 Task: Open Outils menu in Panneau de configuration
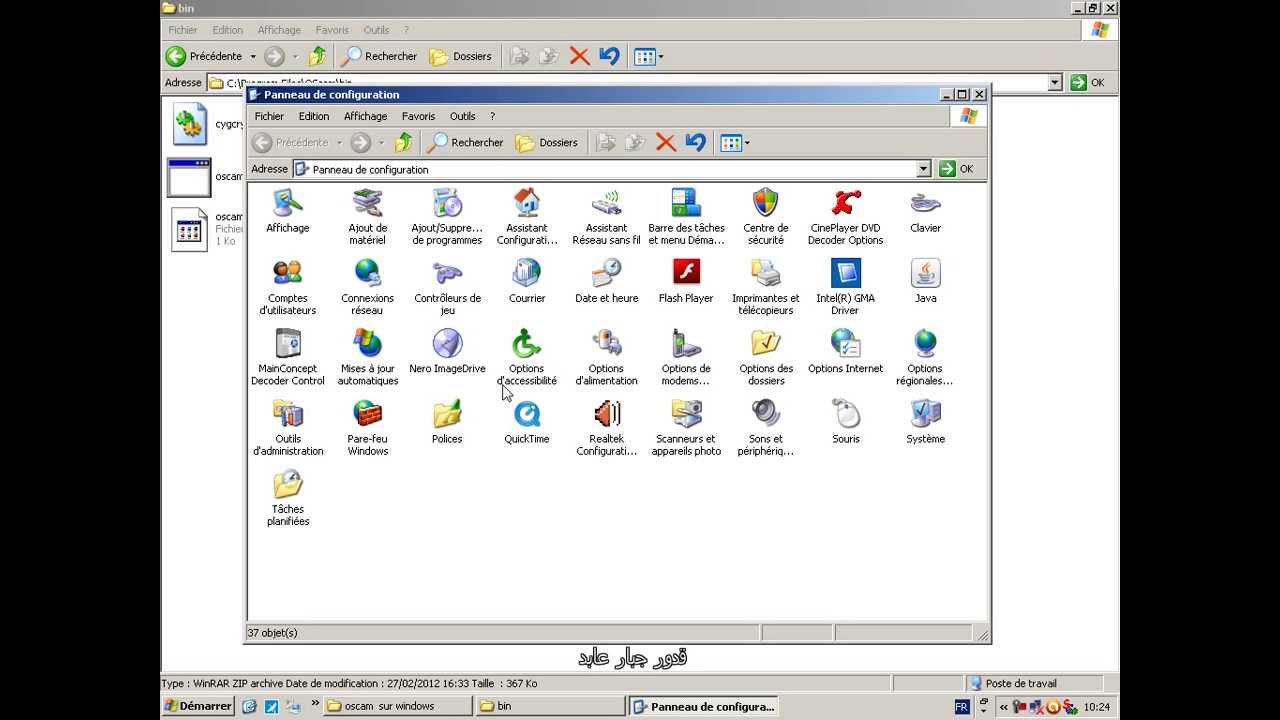click(462, 116)
